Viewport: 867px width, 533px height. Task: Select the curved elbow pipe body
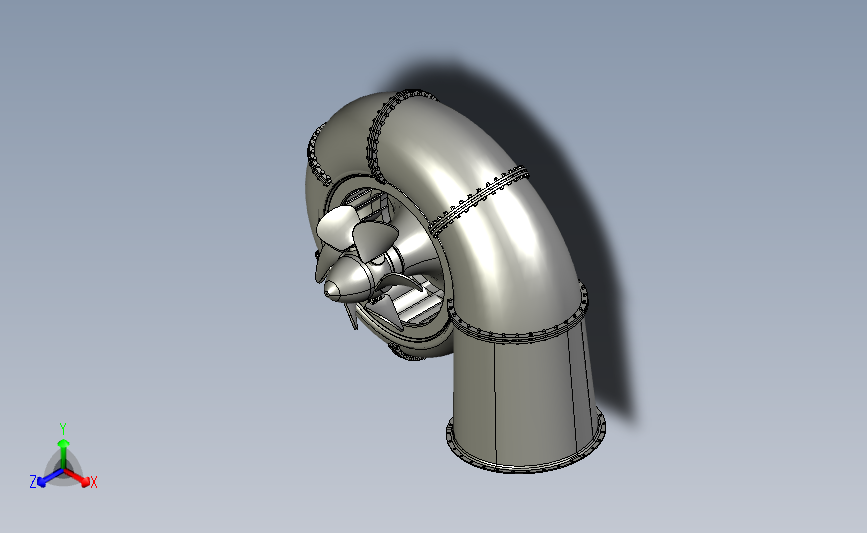tap(498, 221)
